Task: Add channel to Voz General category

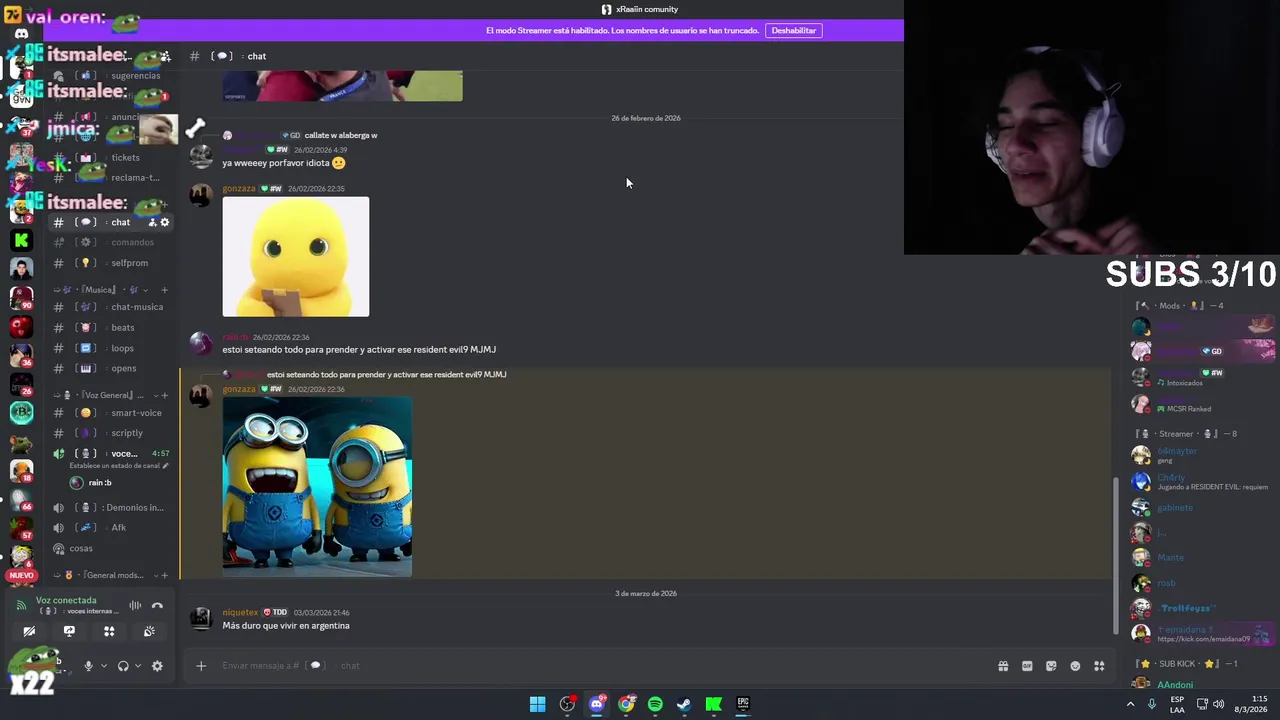Action: coord(165,395)
